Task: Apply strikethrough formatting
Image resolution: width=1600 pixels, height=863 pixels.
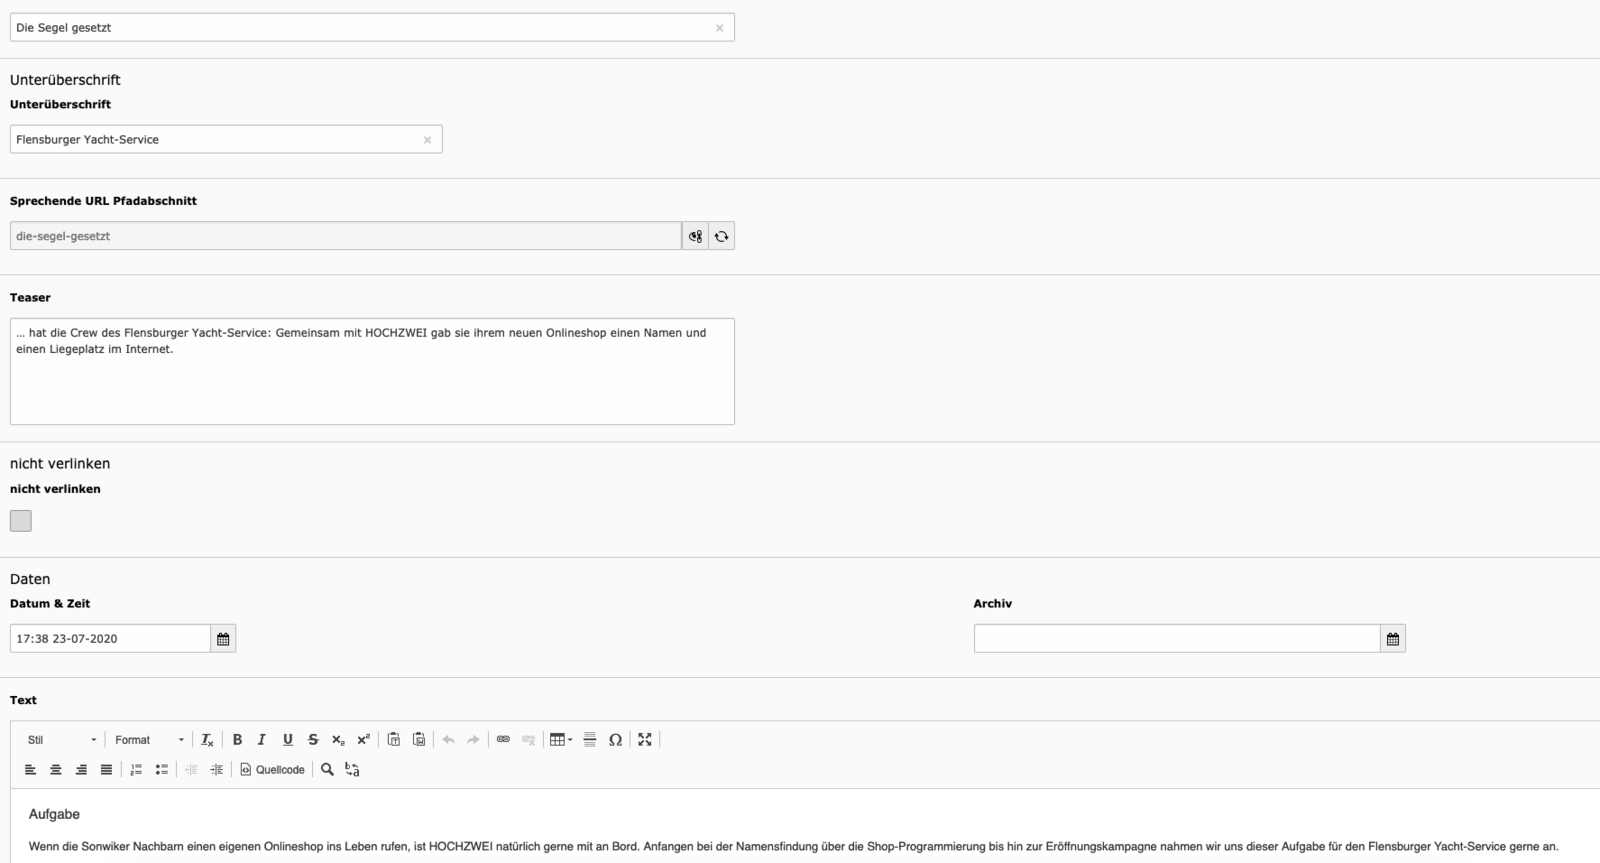Action: 313,740
